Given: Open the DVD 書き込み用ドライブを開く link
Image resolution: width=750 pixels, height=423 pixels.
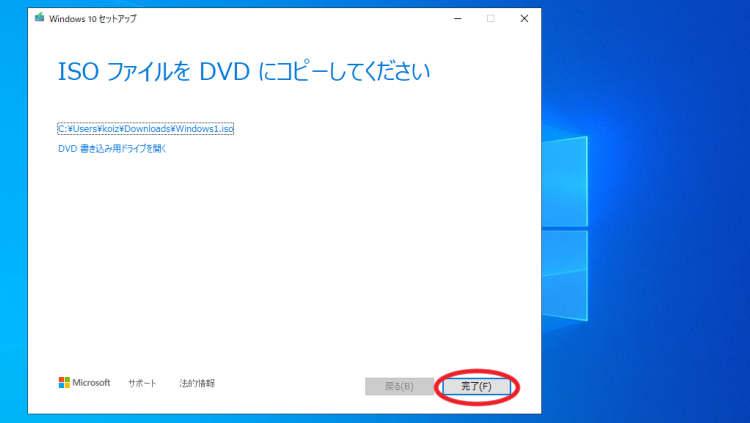Looking at the screenshot, I should [x=112, y=149].
